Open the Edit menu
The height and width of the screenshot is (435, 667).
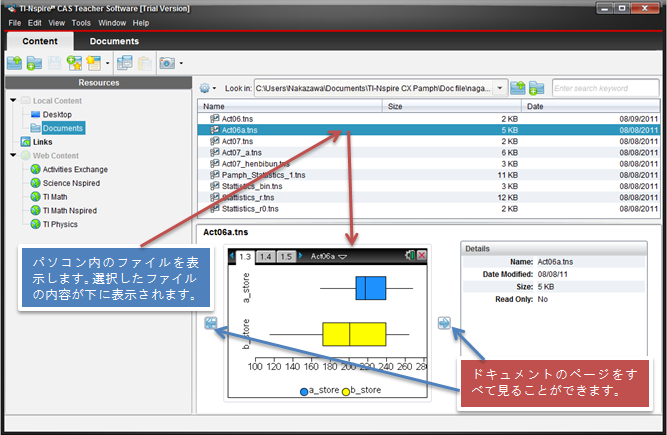(34, 23)
